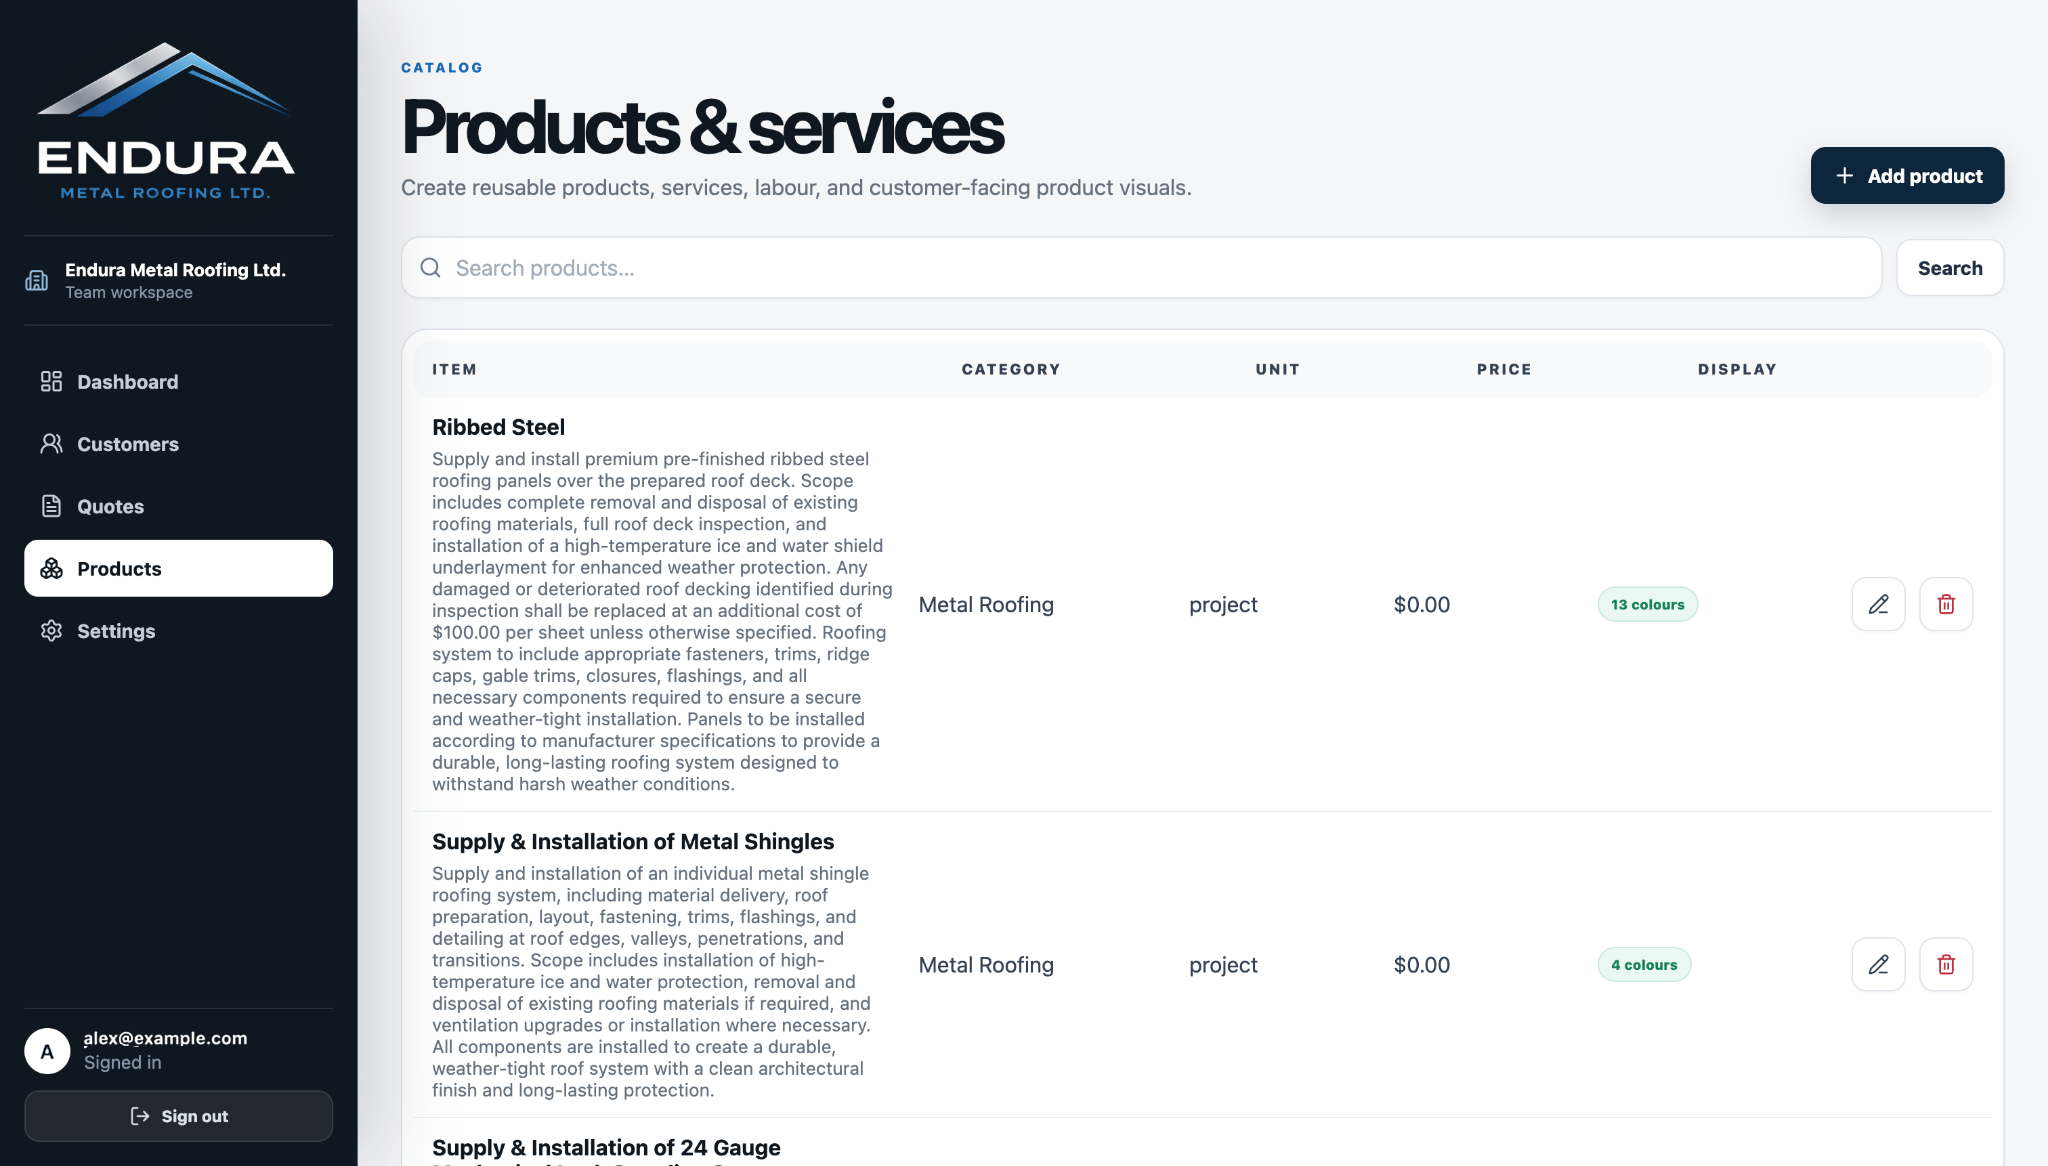
Task: Click project unit in Ribbed Steel row
Action: click(x=1223, y=605)
